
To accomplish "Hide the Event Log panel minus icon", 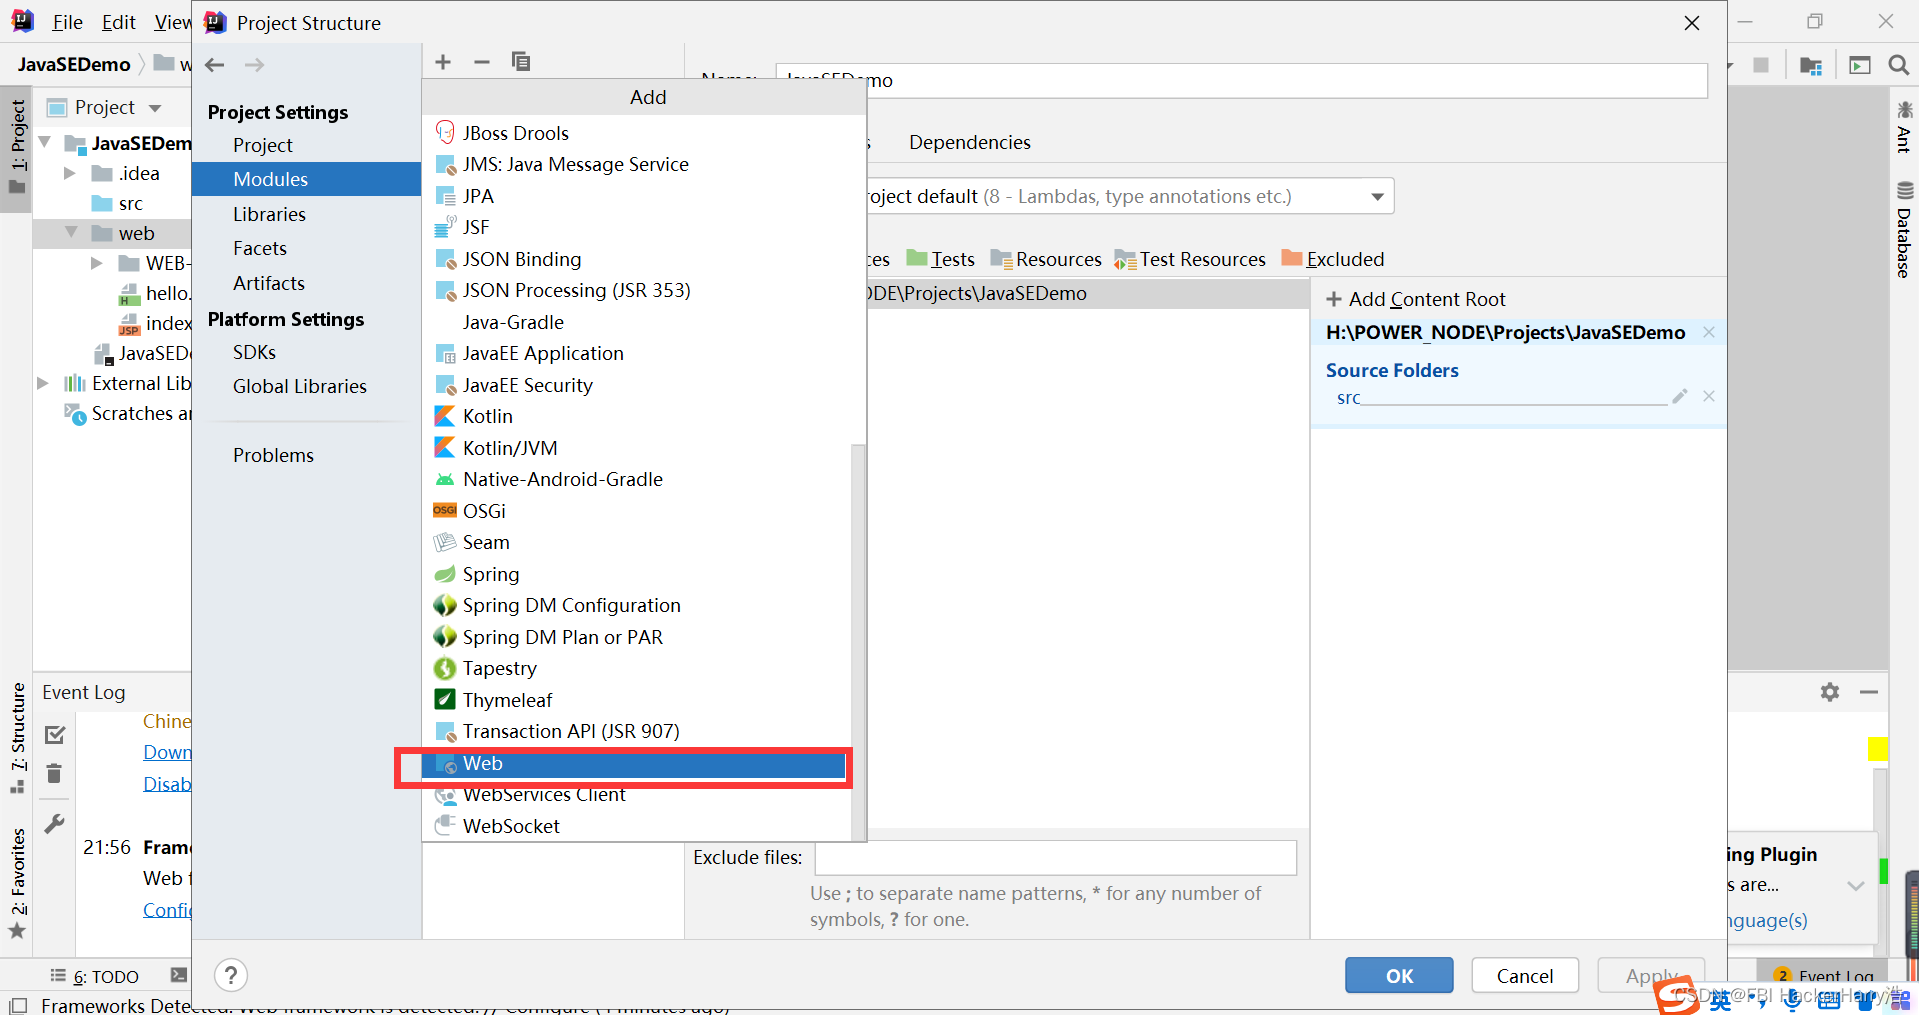I will 1869,692.
